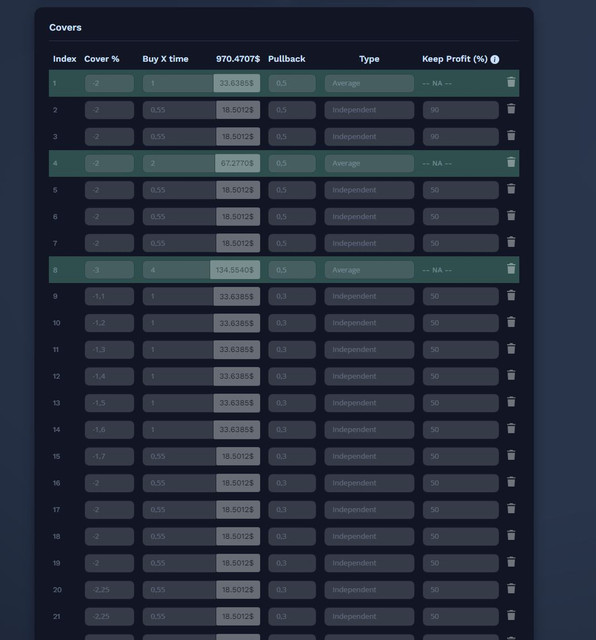Viewport: 596px width, 640px height.
Task: Delete cover row 5 with trash icon
Action: point(511,189)
